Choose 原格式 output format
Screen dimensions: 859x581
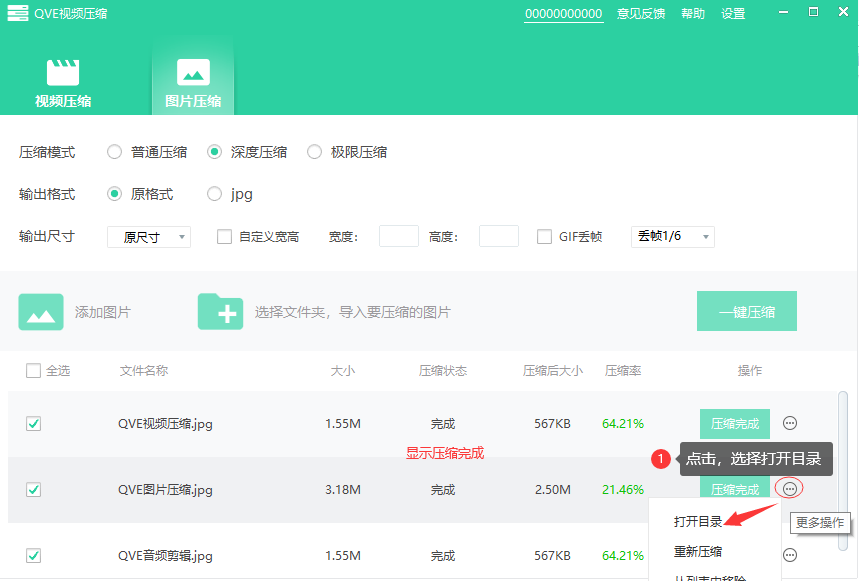(114, 194)
